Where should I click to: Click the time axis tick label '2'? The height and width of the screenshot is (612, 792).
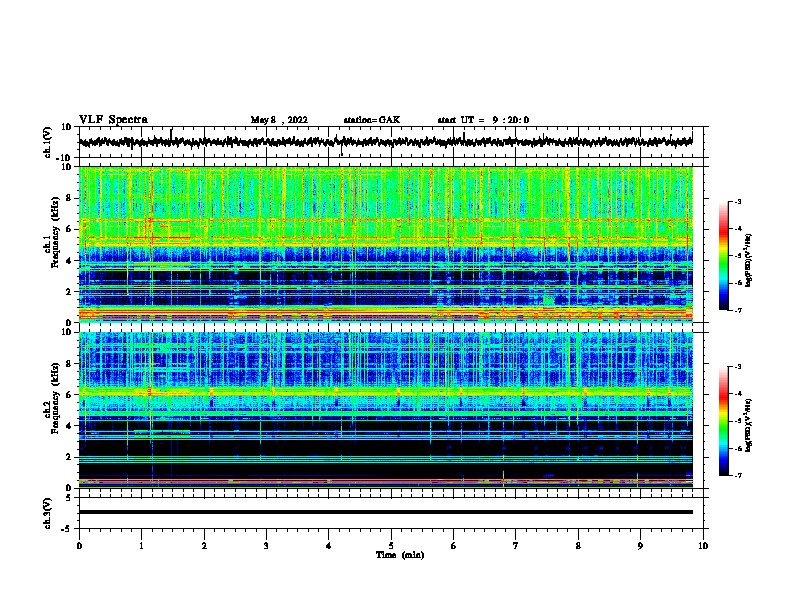point(204,546)
